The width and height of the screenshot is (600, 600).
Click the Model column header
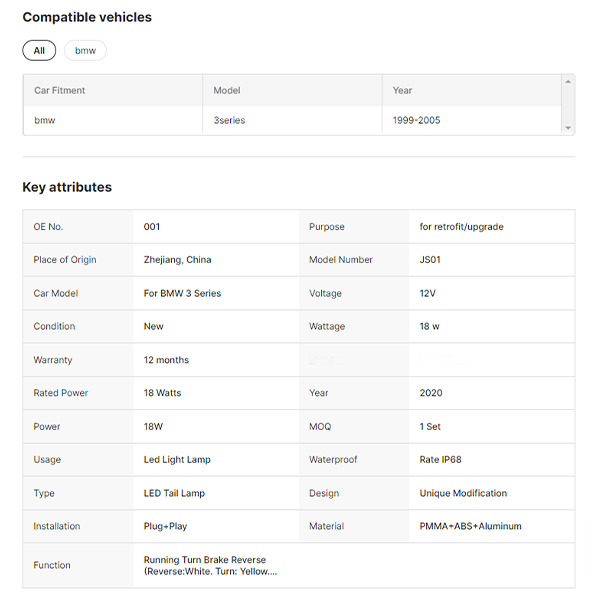[227, 90]
